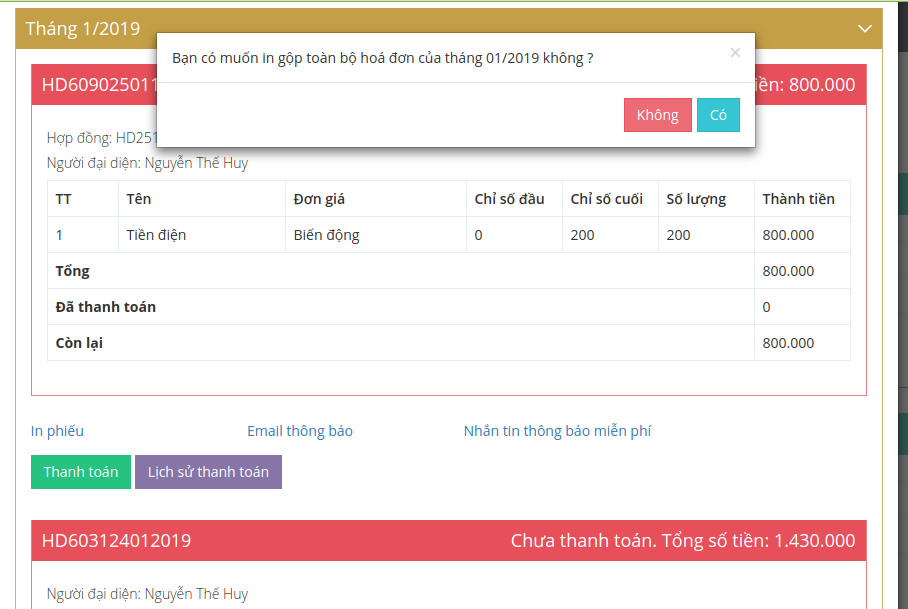
Task: Click the Email thông báo link
Action: pos(299,431)
